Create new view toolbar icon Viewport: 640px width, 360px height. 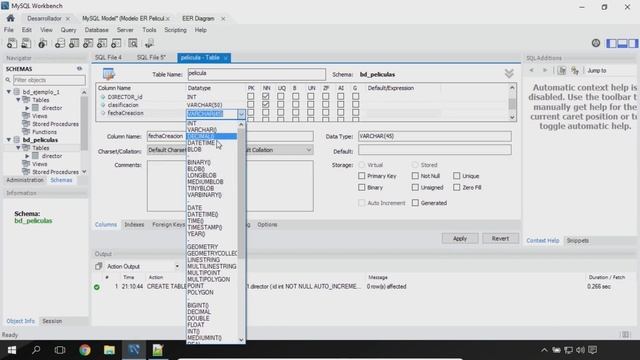tap(88, 43)
